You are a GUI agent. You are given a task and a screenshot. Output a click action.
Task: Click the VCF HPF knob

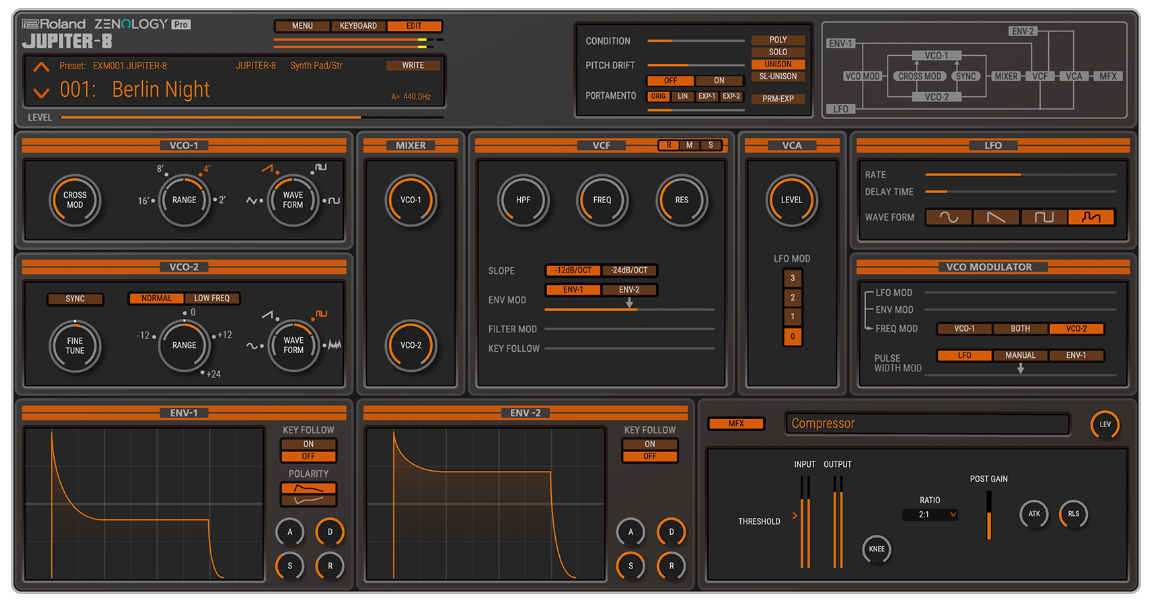point(523,200)
